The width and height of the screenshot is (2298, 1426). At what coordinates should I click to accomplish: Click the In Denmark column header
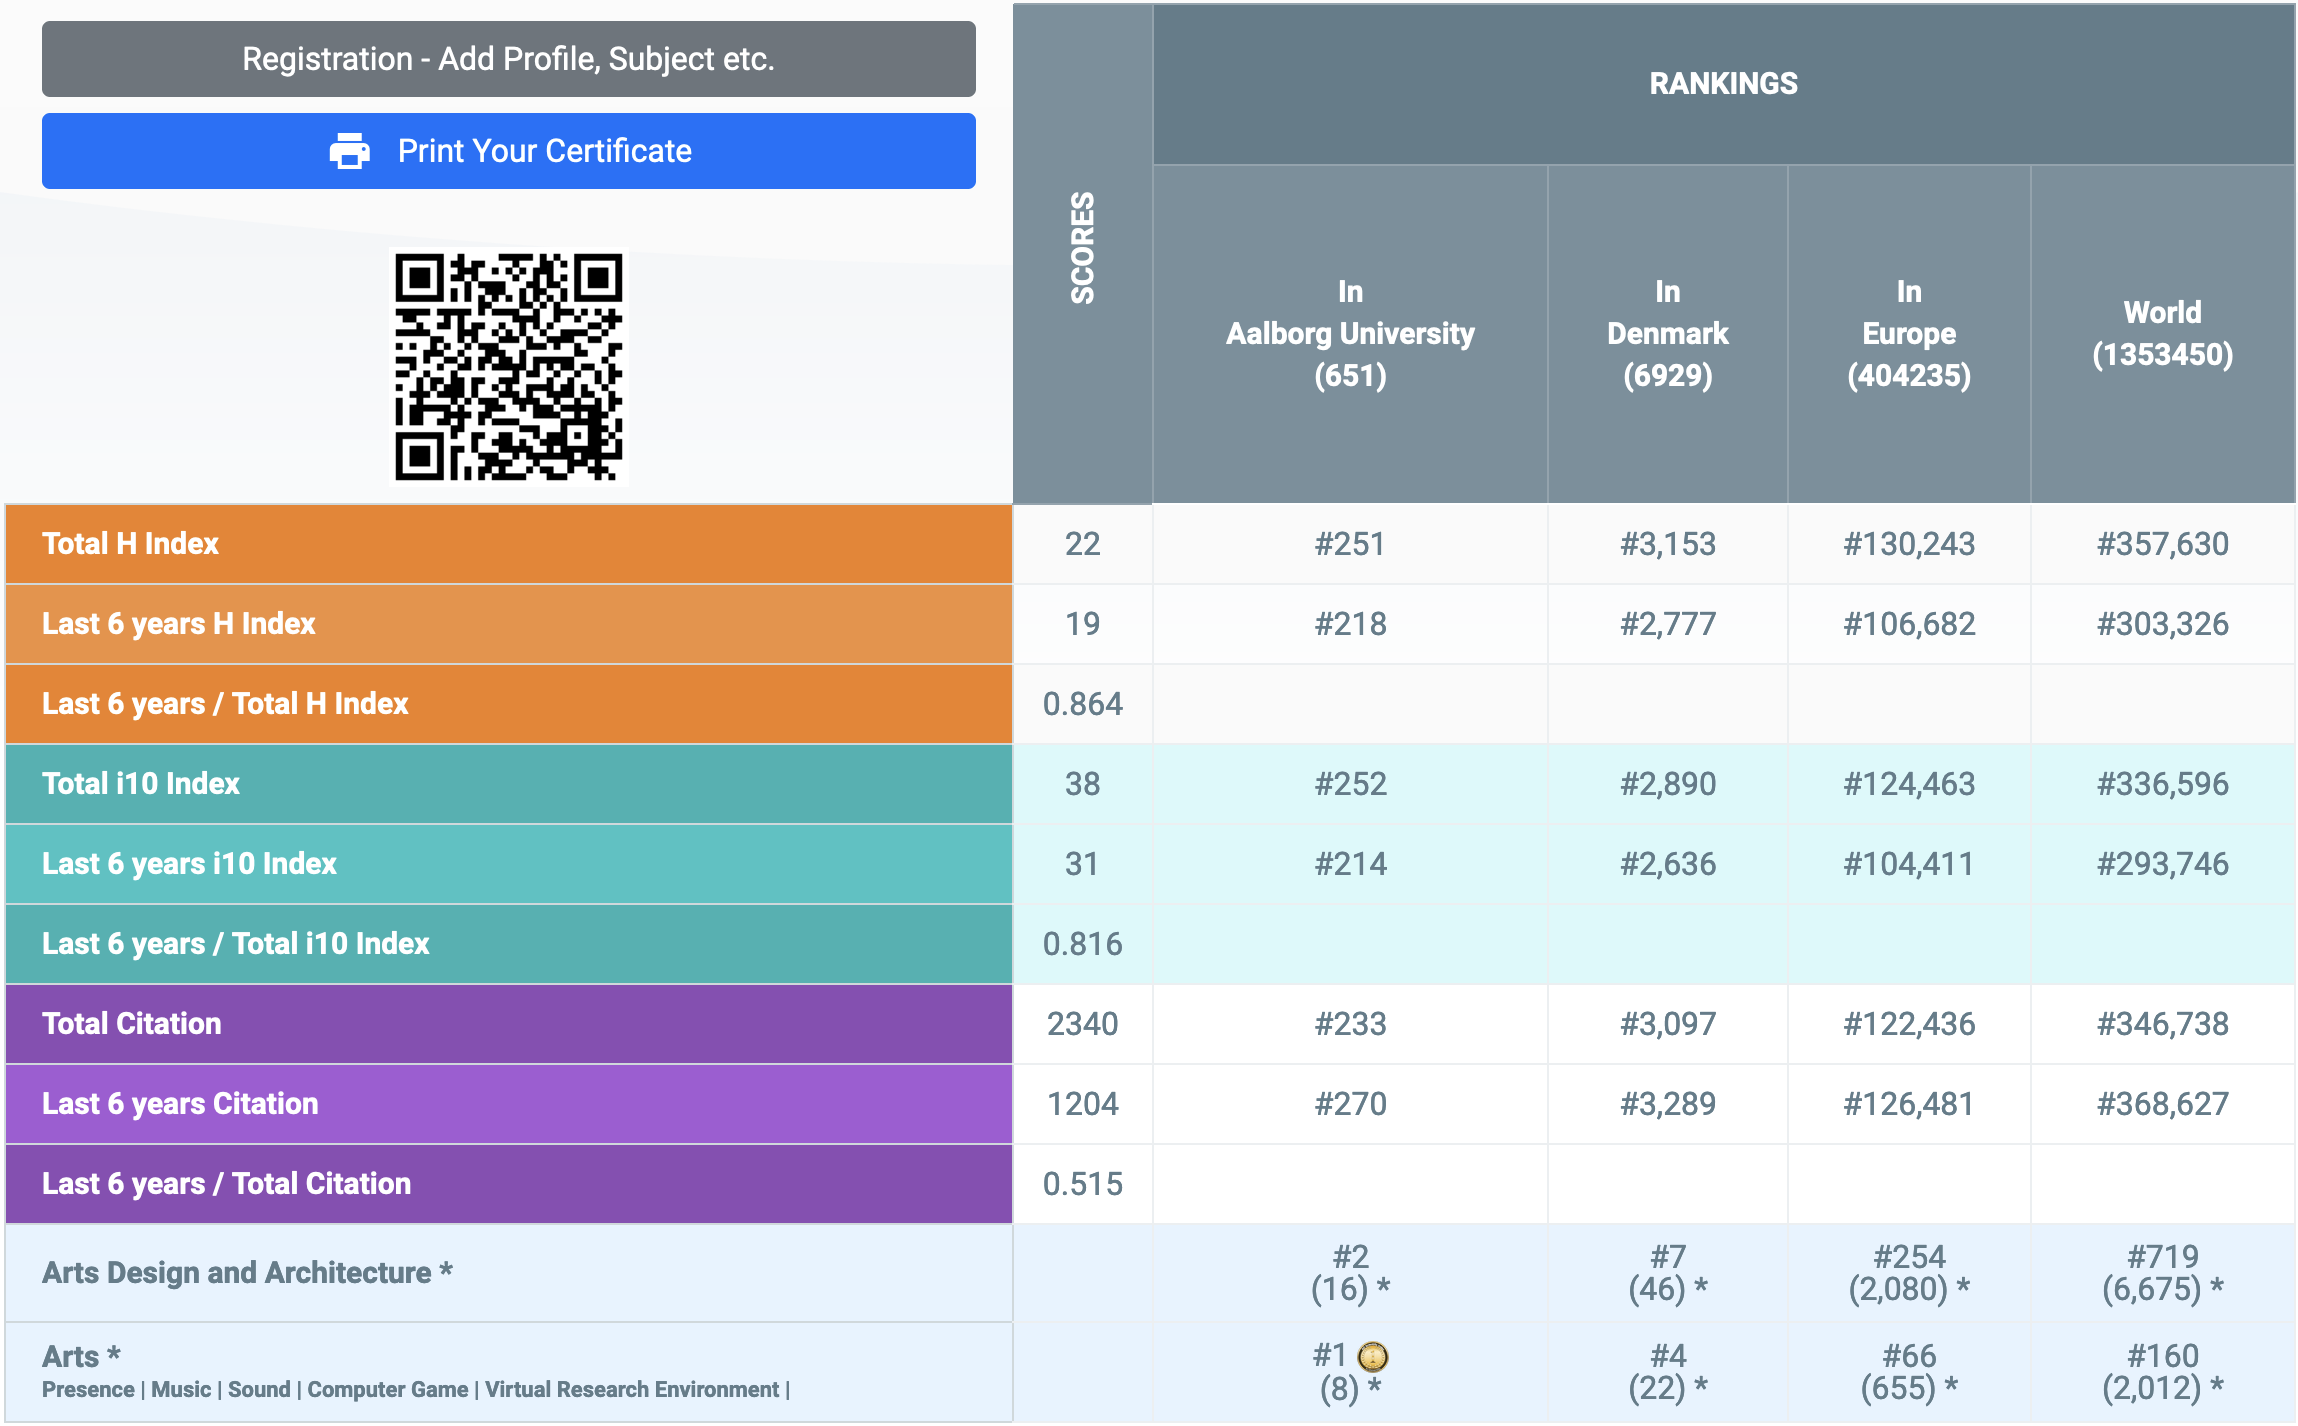(x=1667, y=333)
